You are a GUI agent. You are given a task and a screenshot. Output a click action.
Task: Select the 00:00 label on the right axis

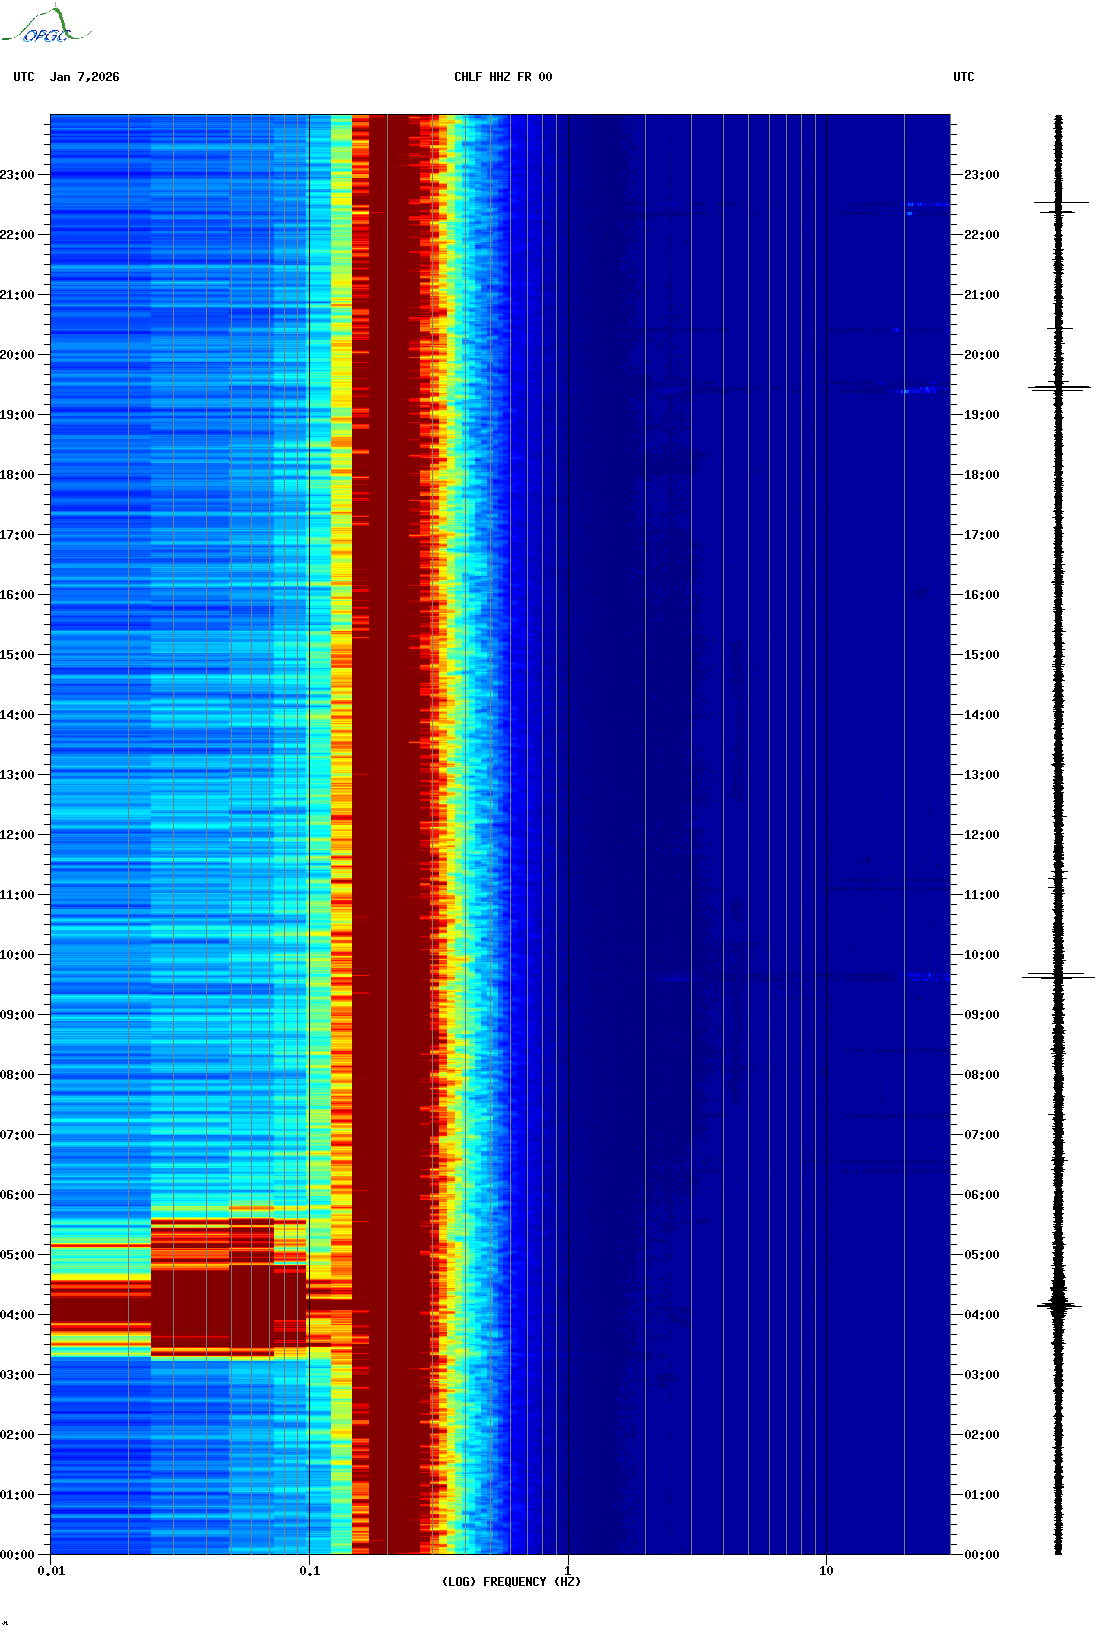[x=981, y=1555]
